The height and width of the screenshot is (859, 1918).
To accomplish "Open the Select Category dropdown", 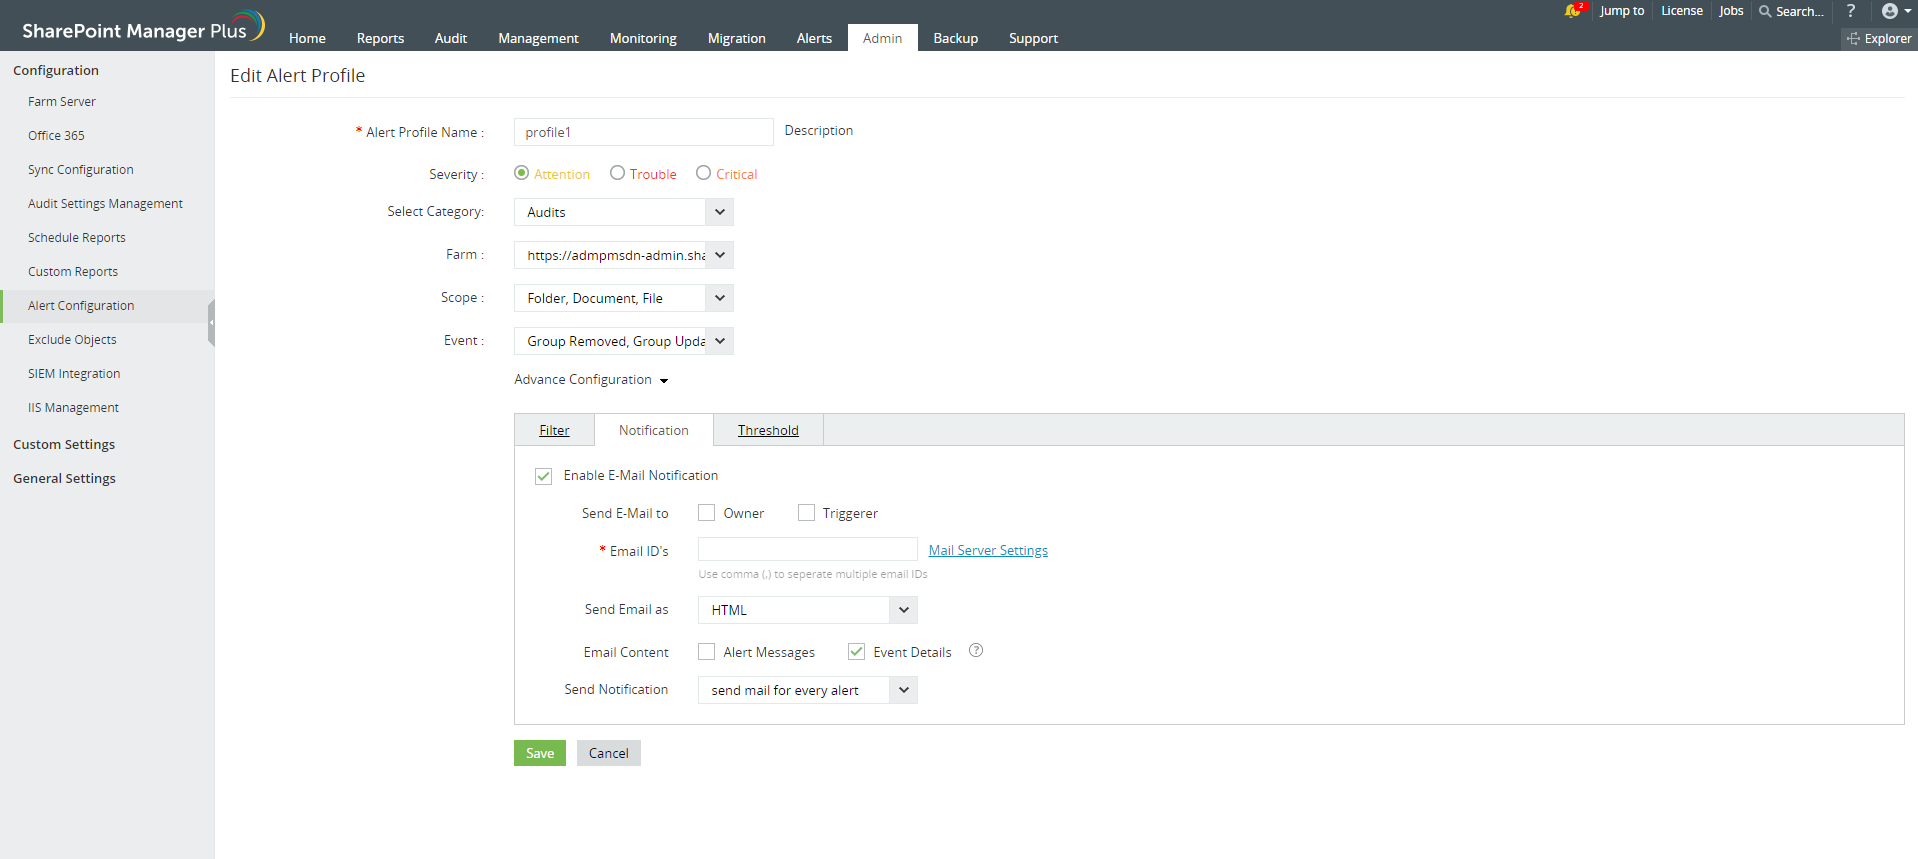I will tap(623, 212).
